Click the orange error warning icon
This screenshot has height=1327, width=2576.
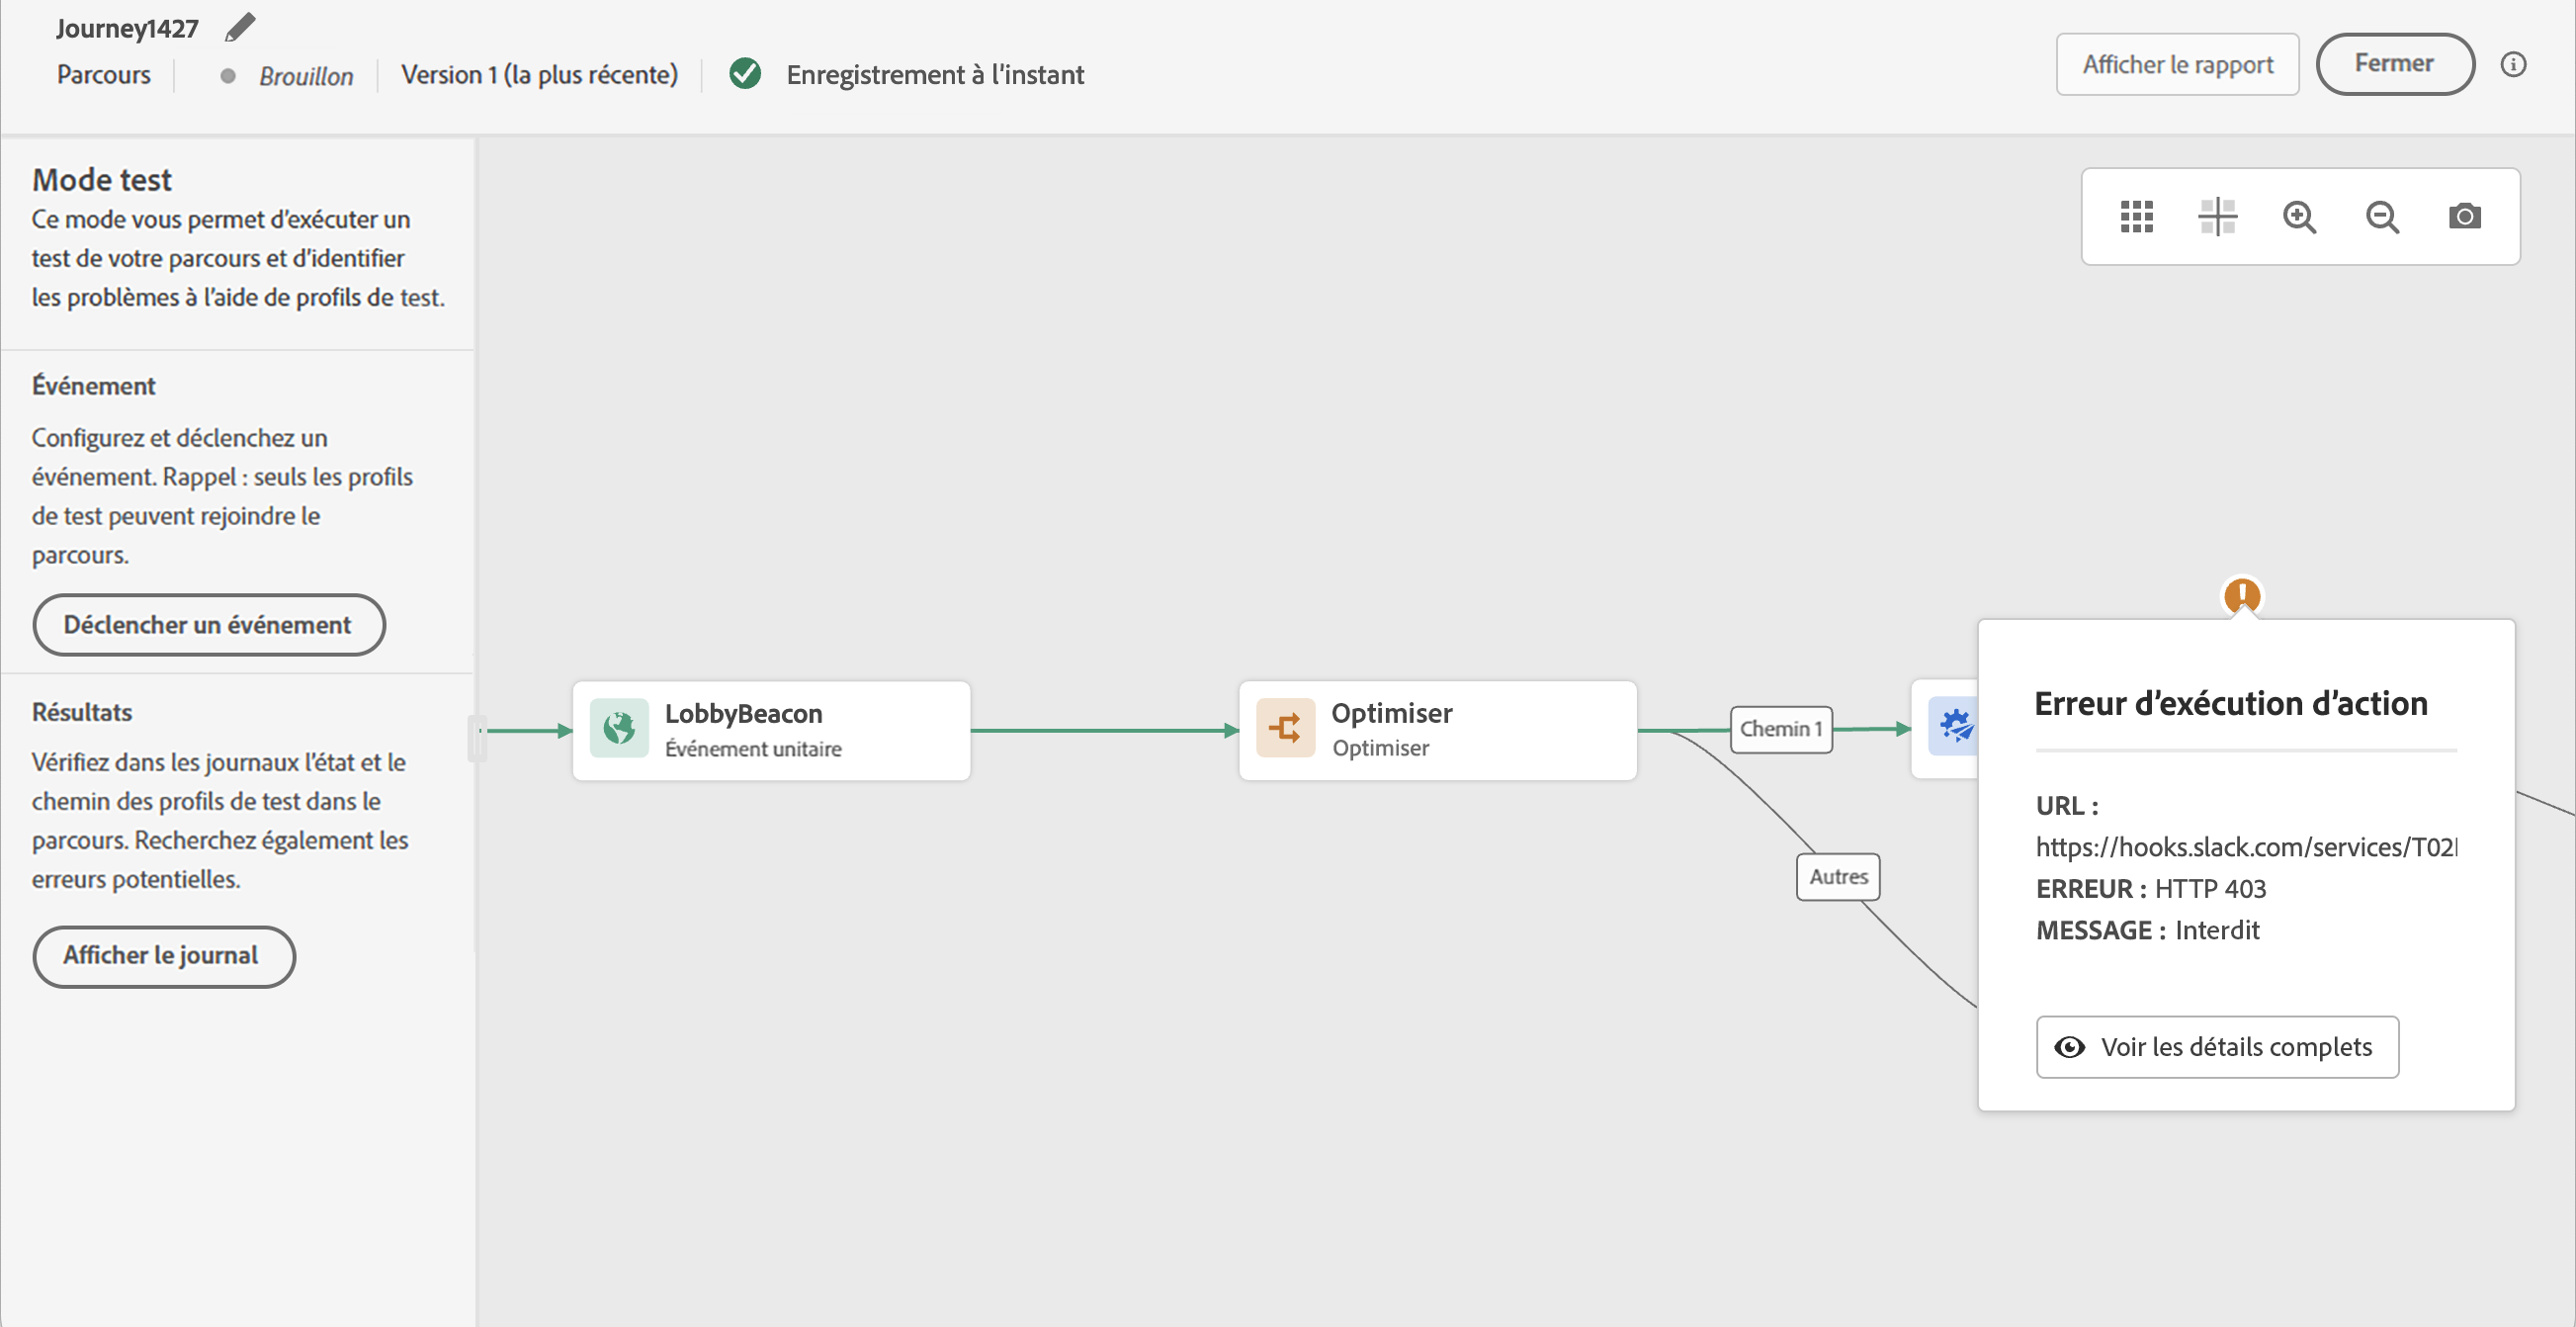(2242, 595)
